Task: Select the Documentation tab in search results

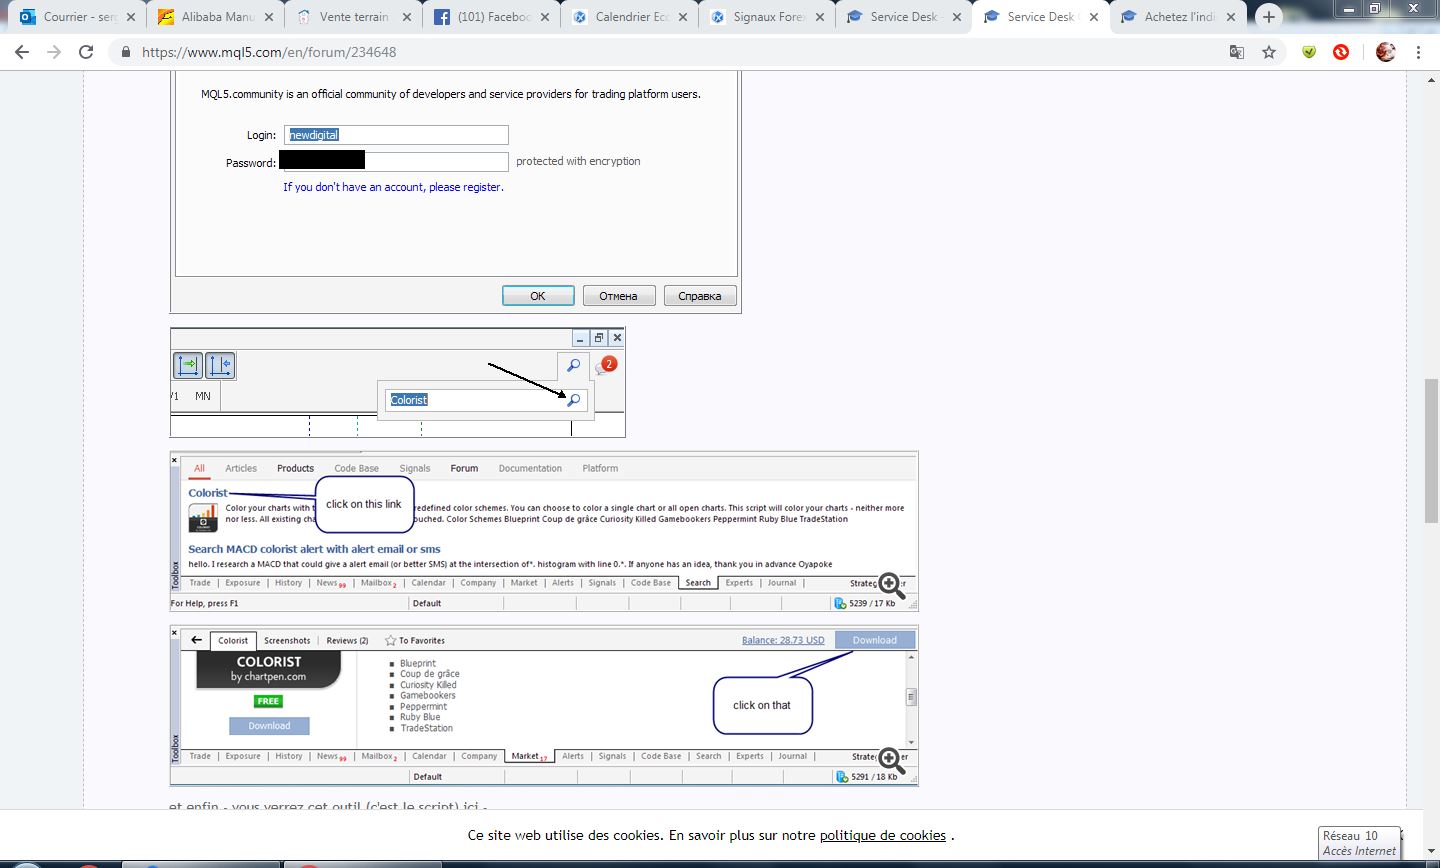Action: click(530, 468)
